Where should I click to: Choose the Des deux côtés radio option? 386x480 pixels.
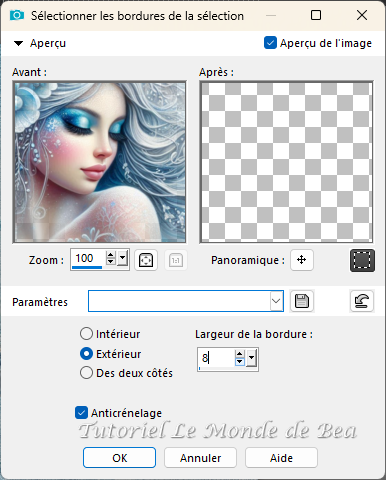(86, 373)
